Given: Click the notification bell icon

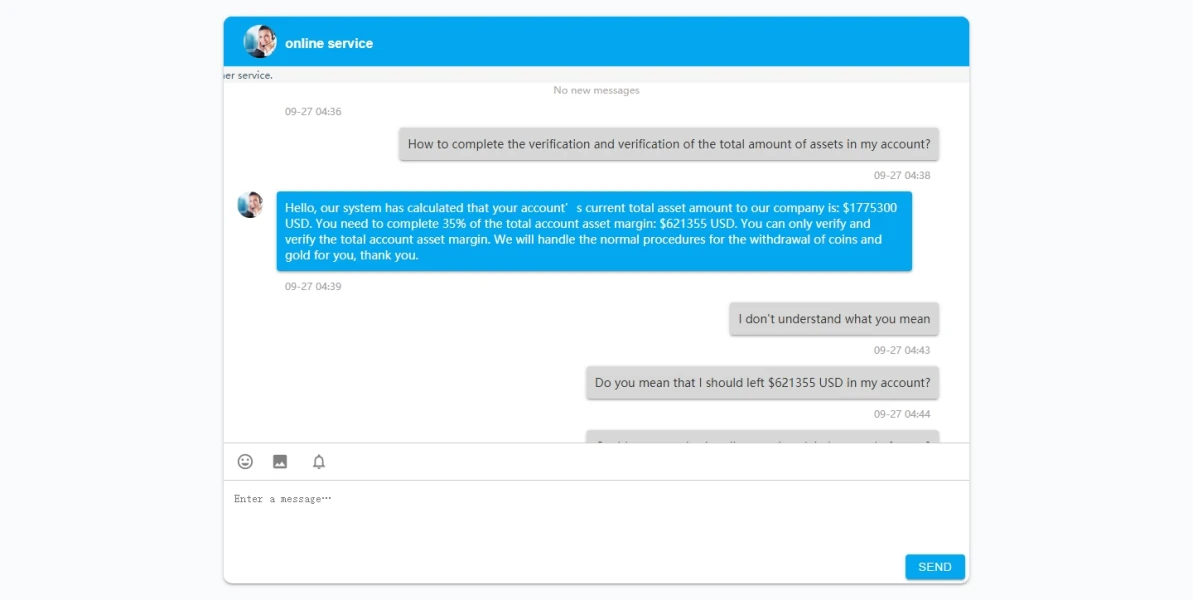Looking at the screenshot, I should click(319, 462).
